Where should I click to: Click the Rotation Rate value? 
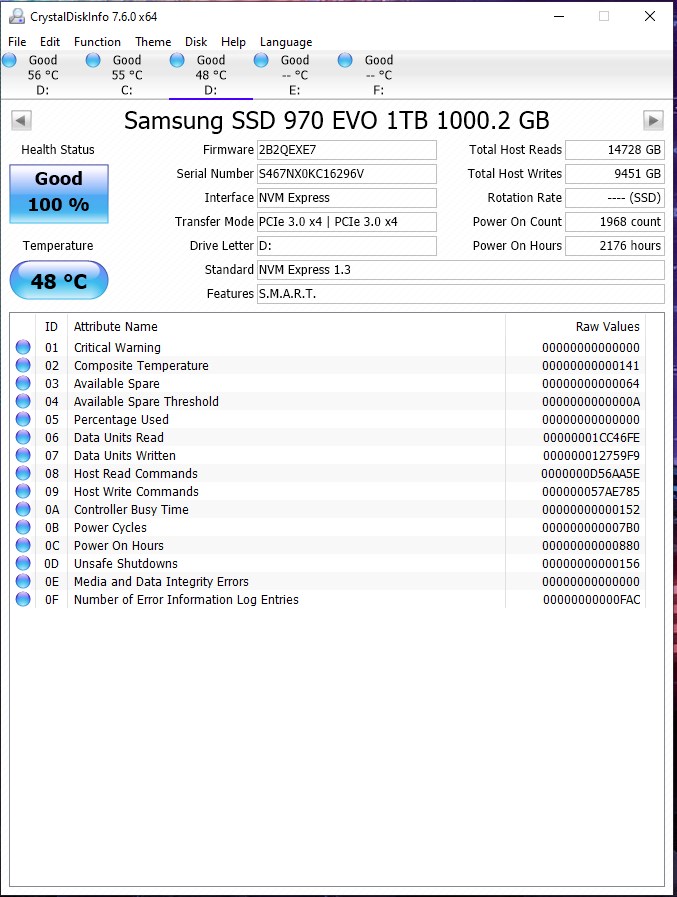click(615, 198)
